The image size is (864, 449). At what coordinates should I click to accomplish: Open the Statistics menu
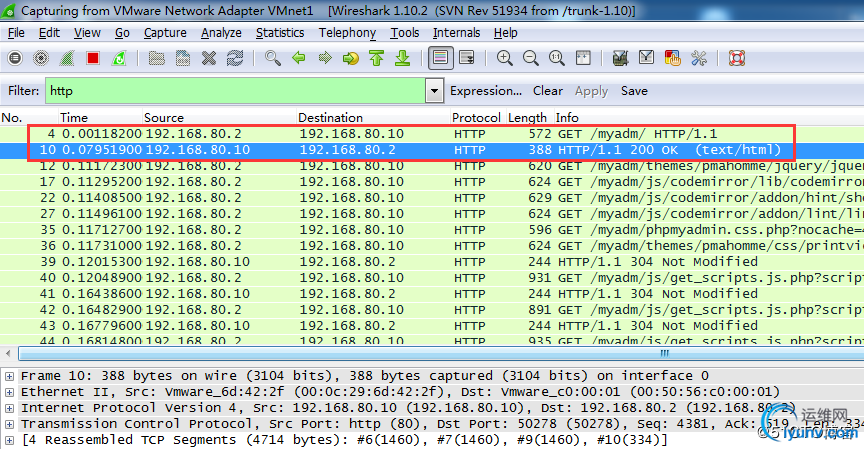tap(280, 33)
